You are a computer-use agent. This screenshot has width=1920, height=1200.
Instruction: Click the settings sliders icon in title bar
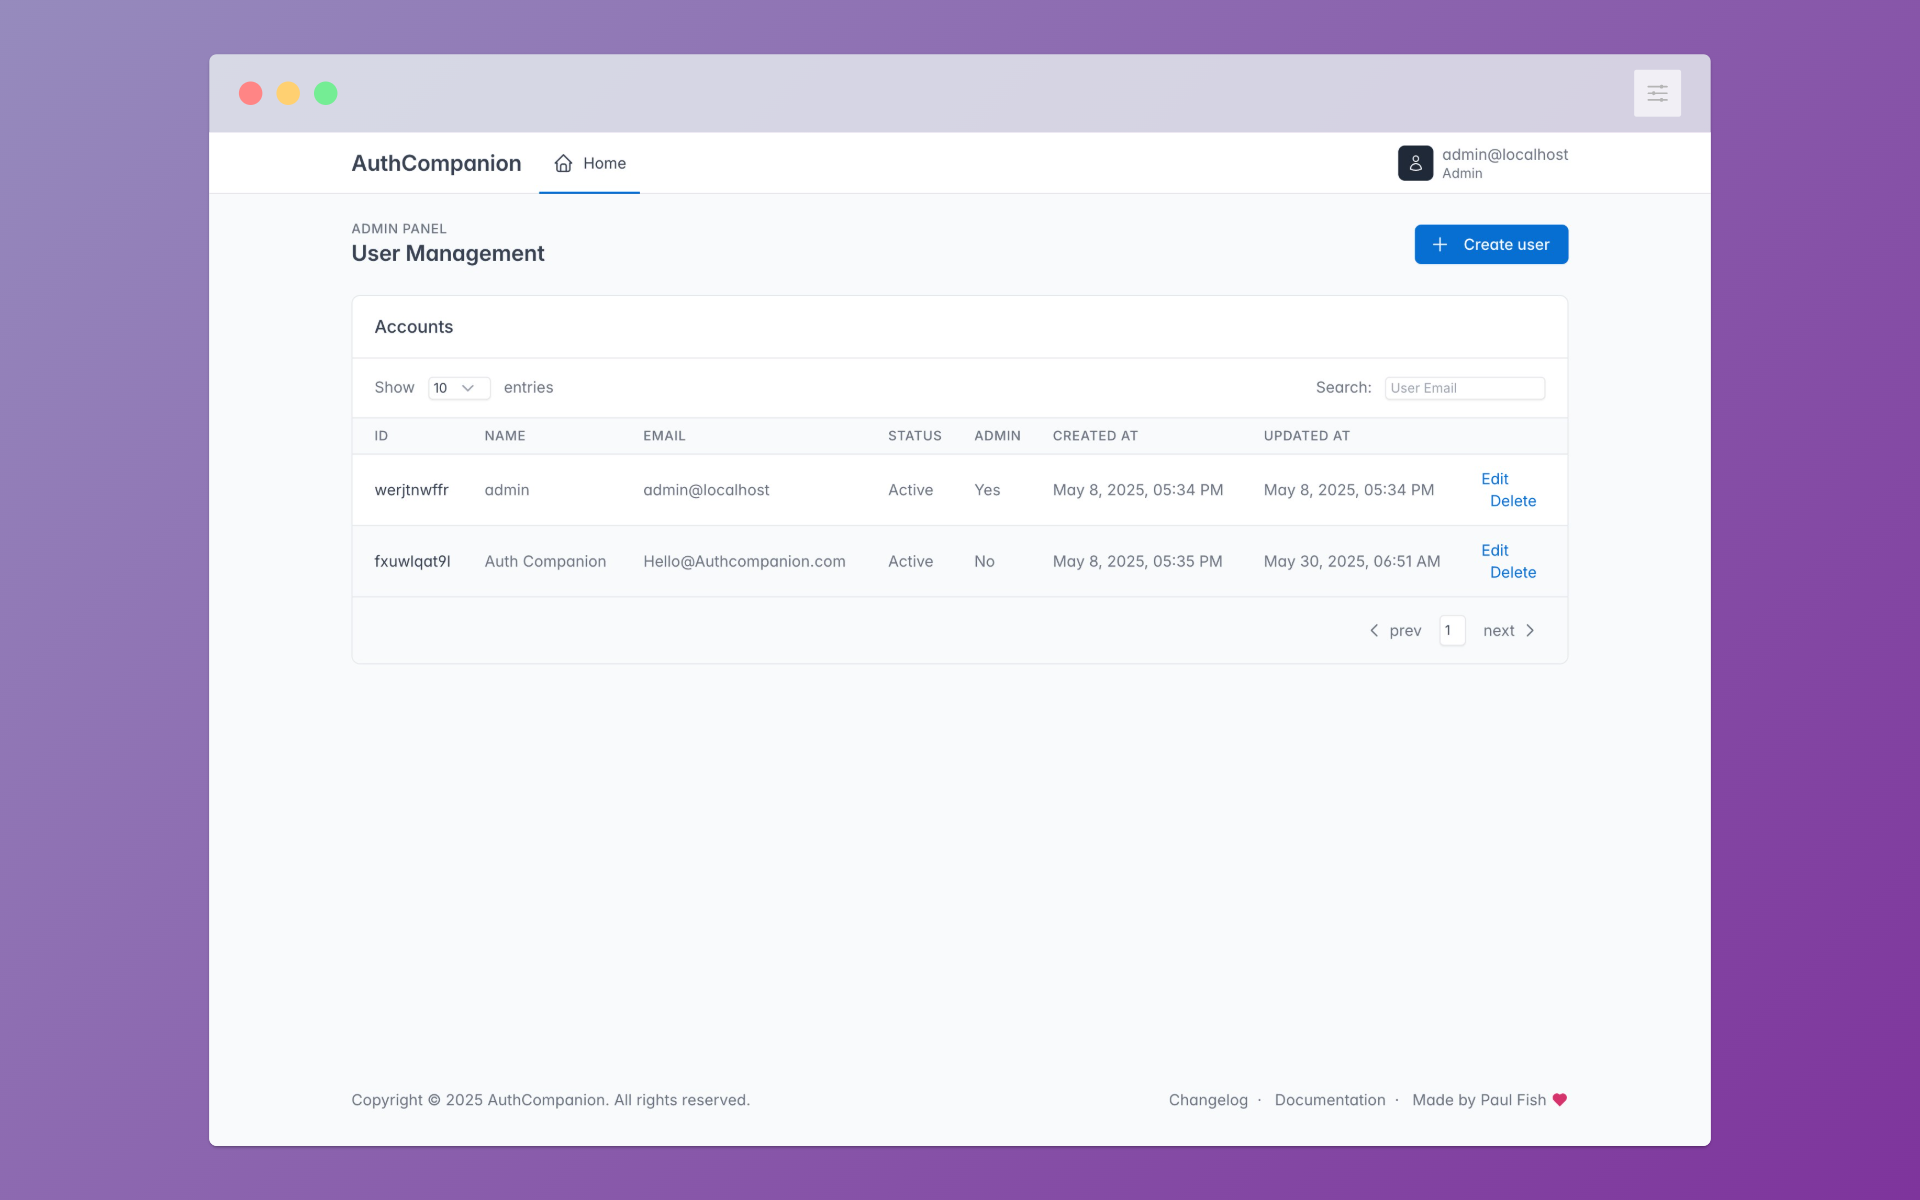[x=1657, y=93]
